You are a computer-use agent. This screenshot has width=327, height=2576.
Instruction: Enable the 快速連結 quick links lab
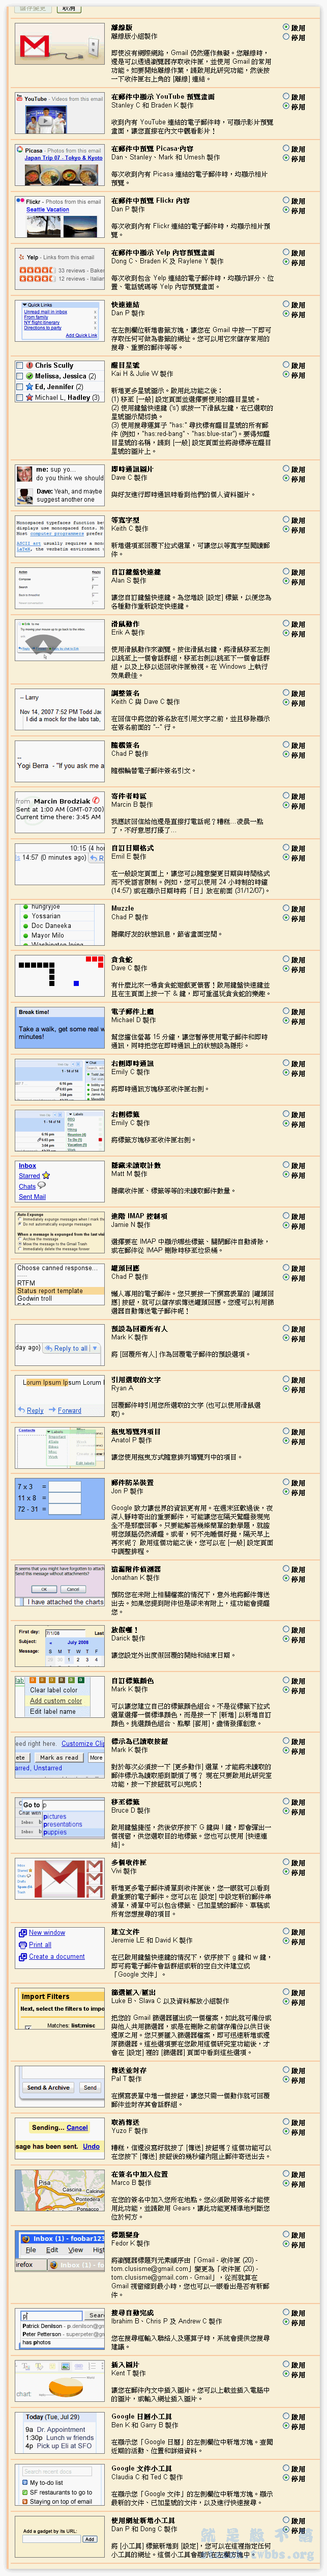pyautogui.click(x=285, y=304)
